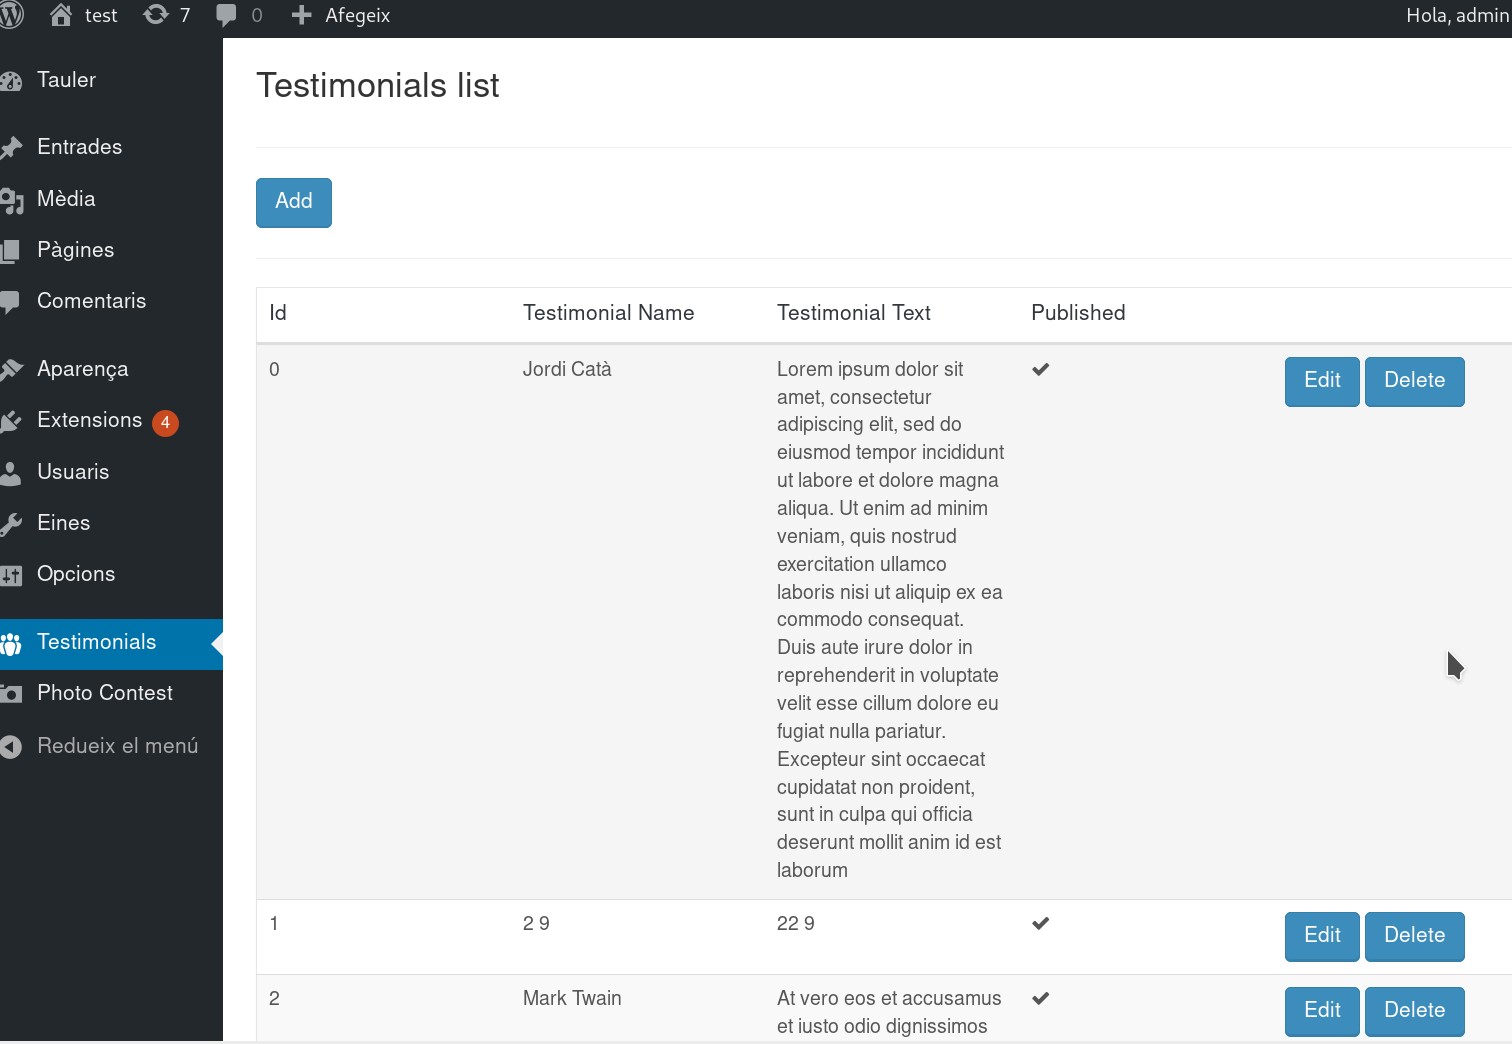Delete the Jordi Català testimonial
Image resolution: width=1512 pixels, height=1044 pixels.
click(x=1414, y=381)
